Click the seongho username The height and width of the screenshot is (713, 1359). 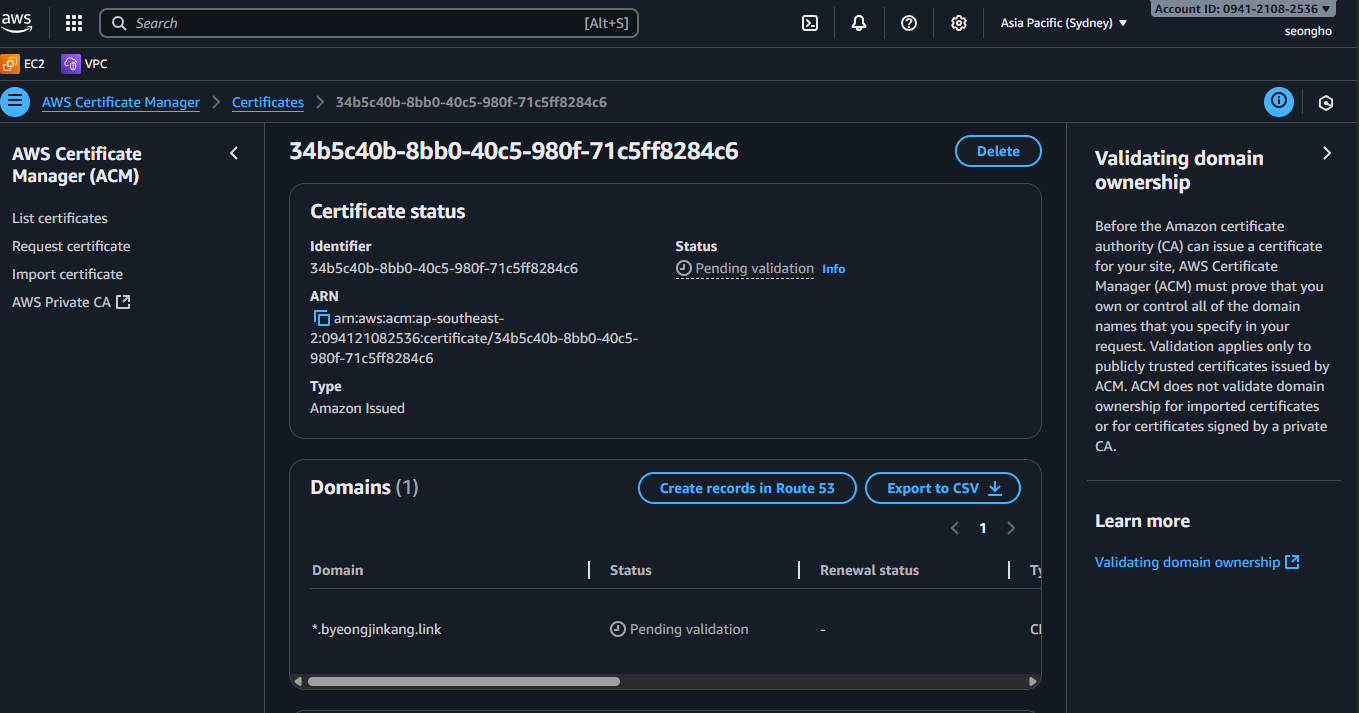tap(1308, 31)
